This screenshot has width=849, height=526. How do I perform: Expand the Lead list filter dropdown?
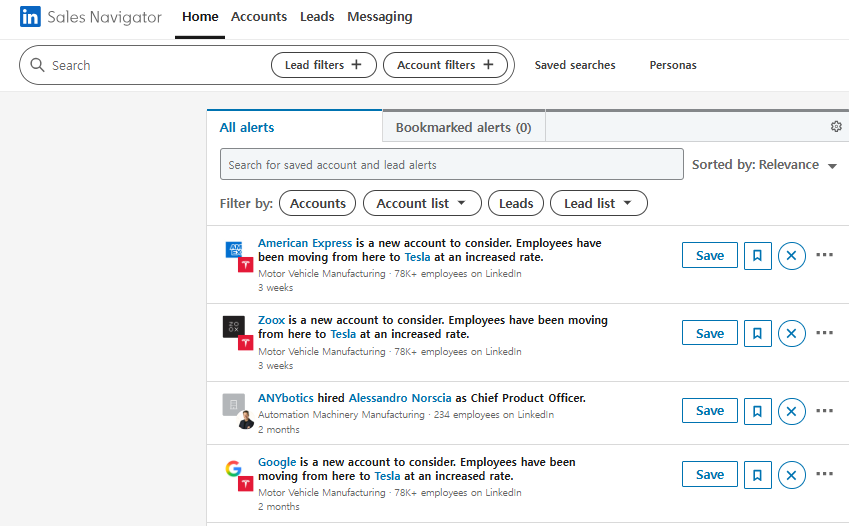pos(598,203)
